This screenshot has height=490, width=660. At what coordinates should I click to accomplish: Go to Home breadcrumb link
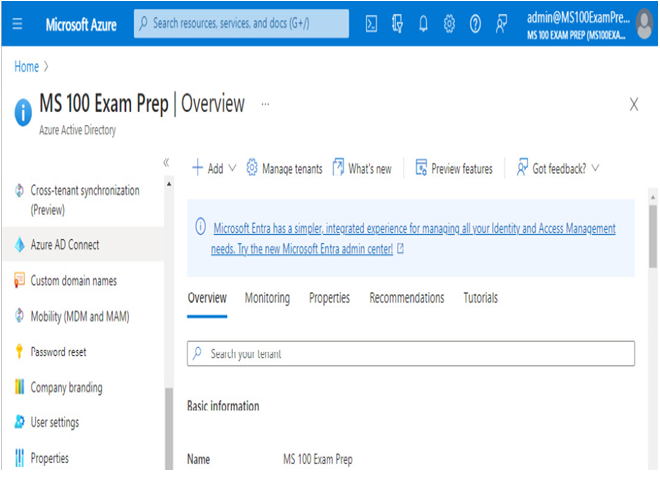(27, 67)
